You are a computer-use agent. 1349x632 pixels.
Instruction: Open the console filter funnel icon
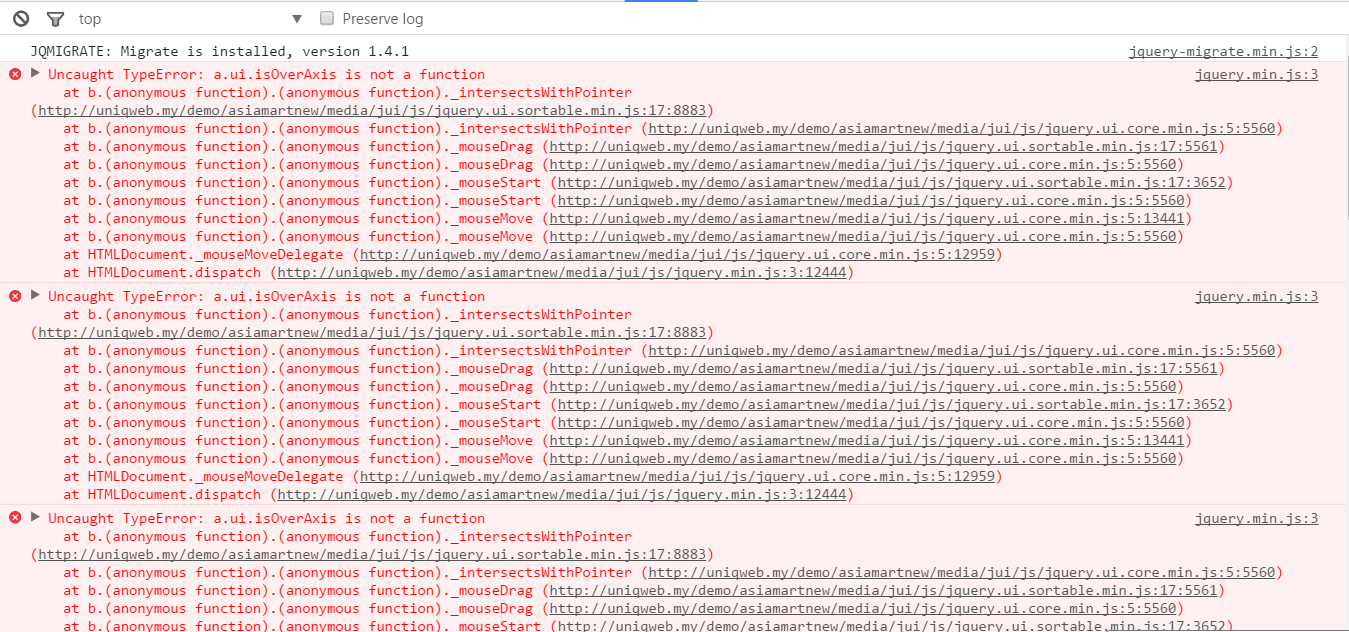pyautogui.click(x=55, y=19)
